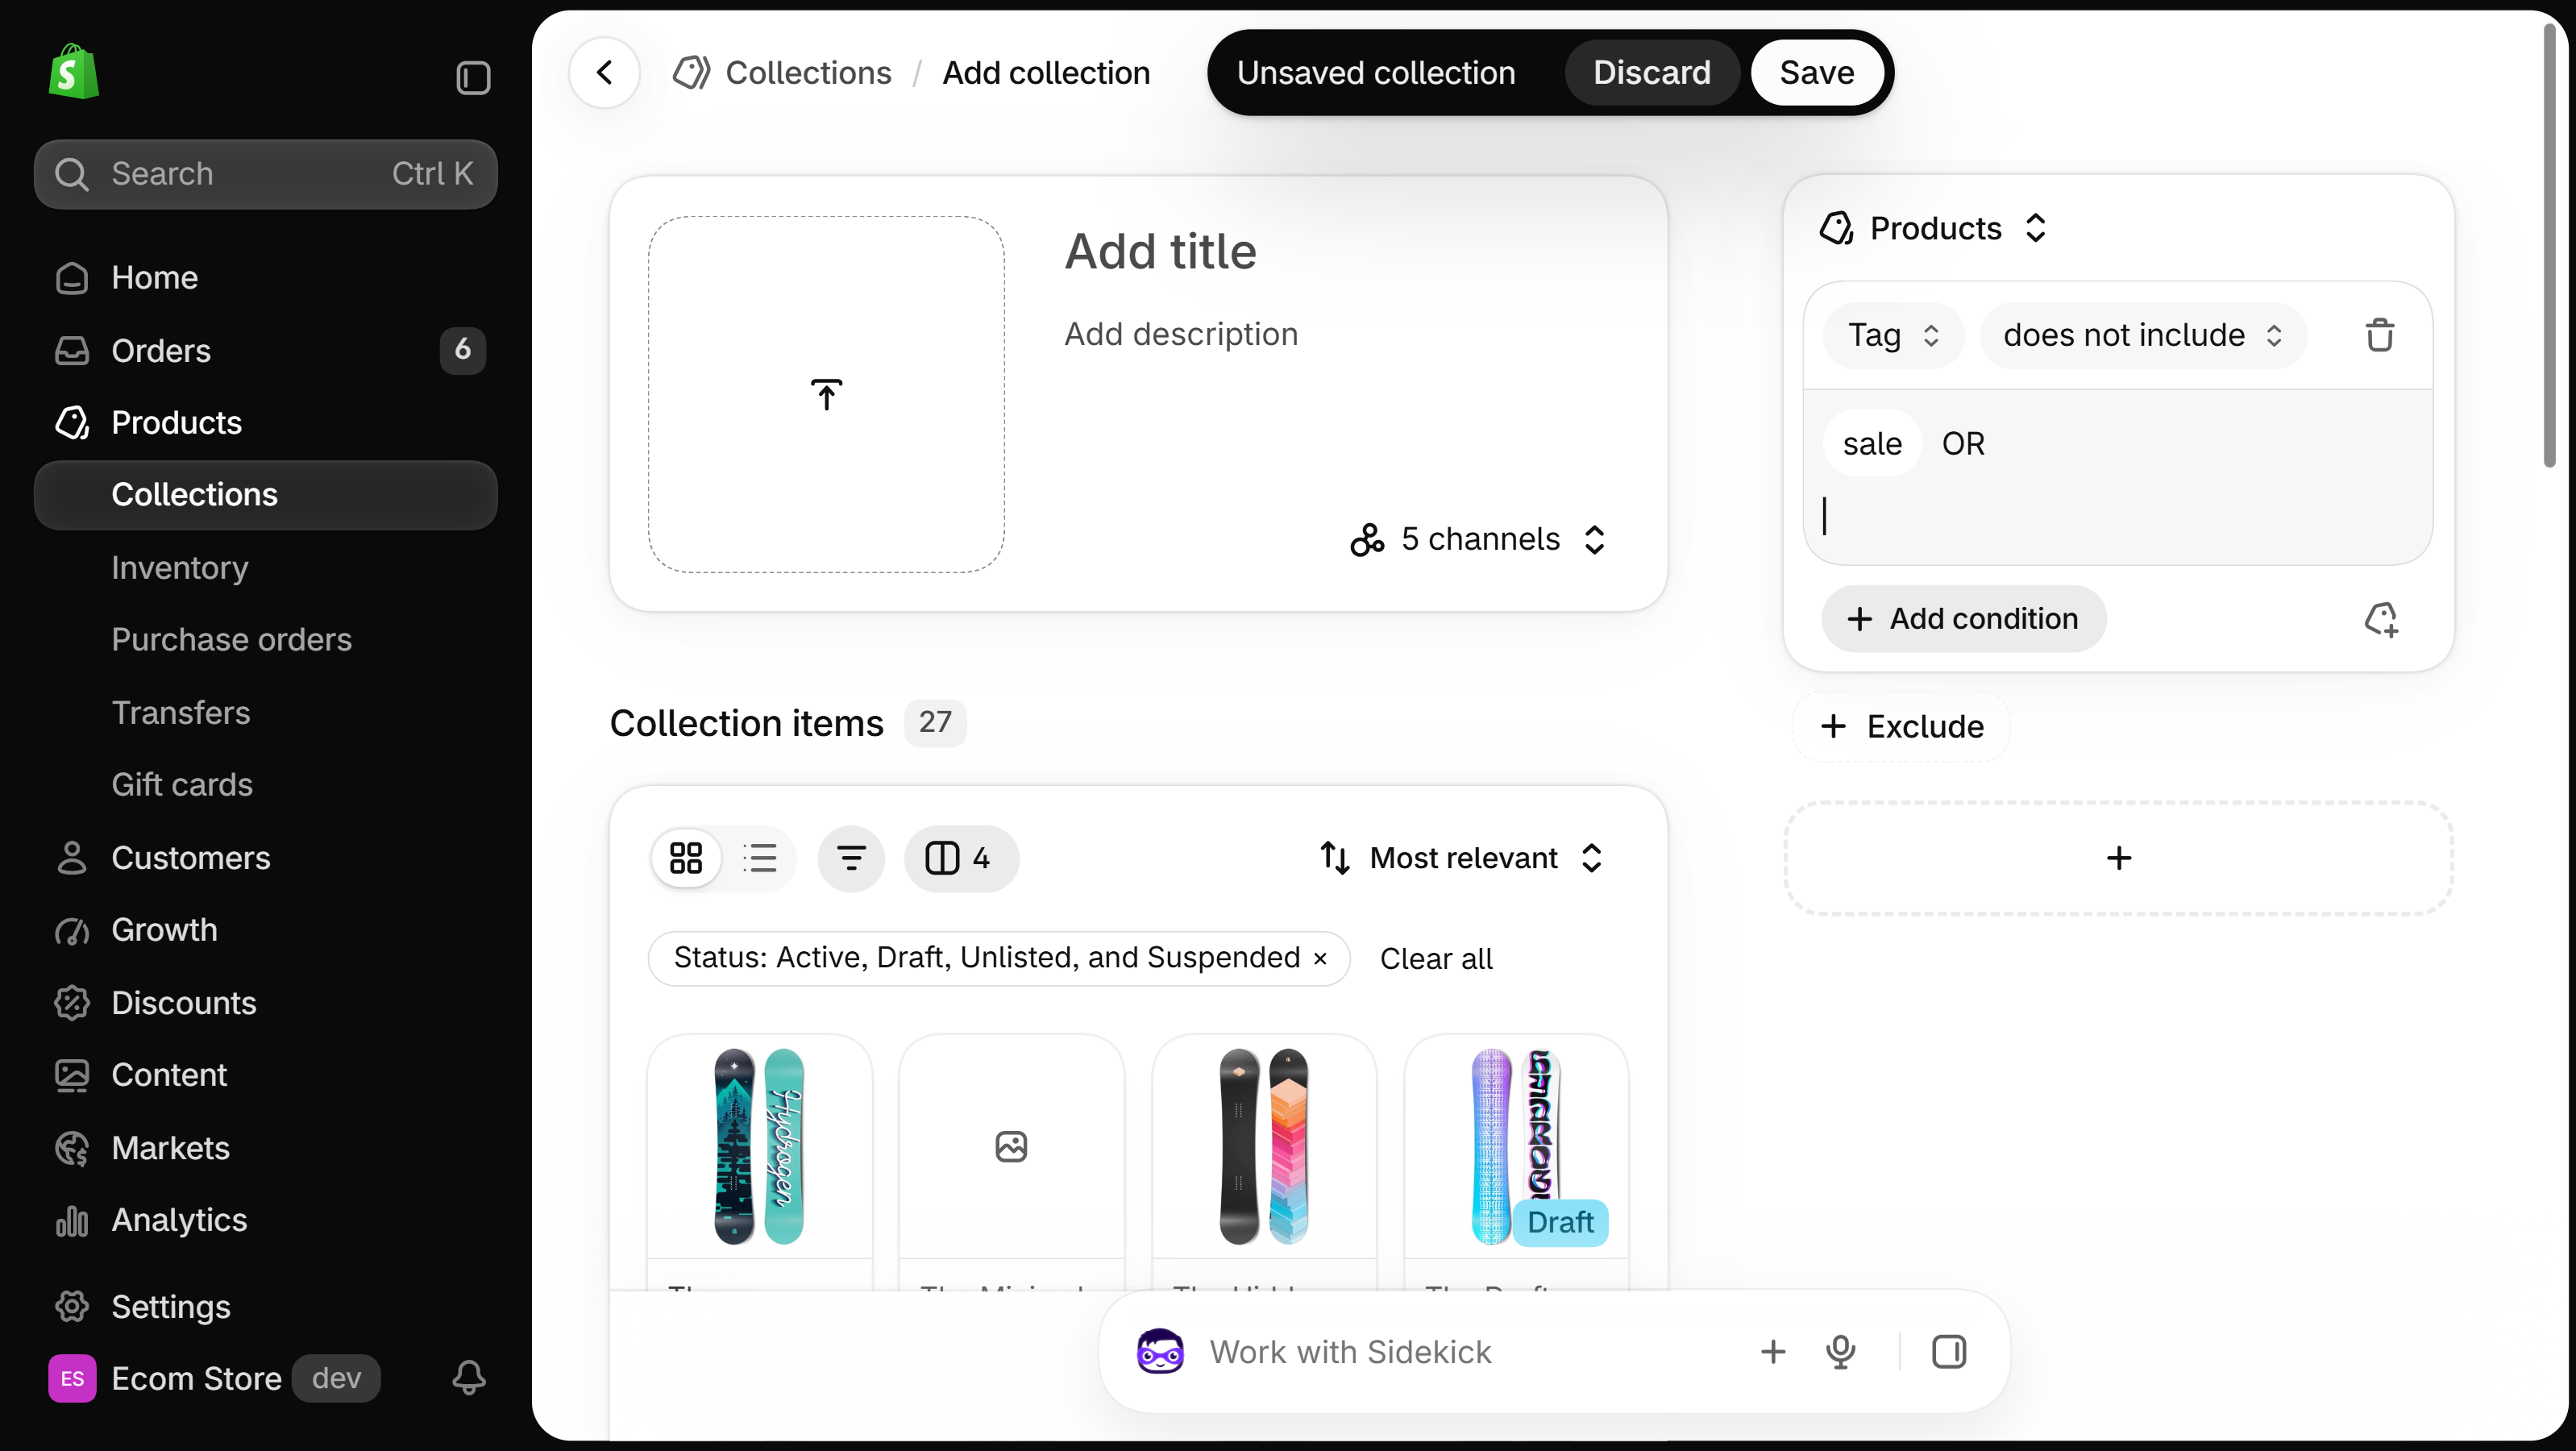Viewport: 2576px width, 1451px height.
Task: Click the plus icon in Sidekick bar
Action: (x=1773, y=1351)
